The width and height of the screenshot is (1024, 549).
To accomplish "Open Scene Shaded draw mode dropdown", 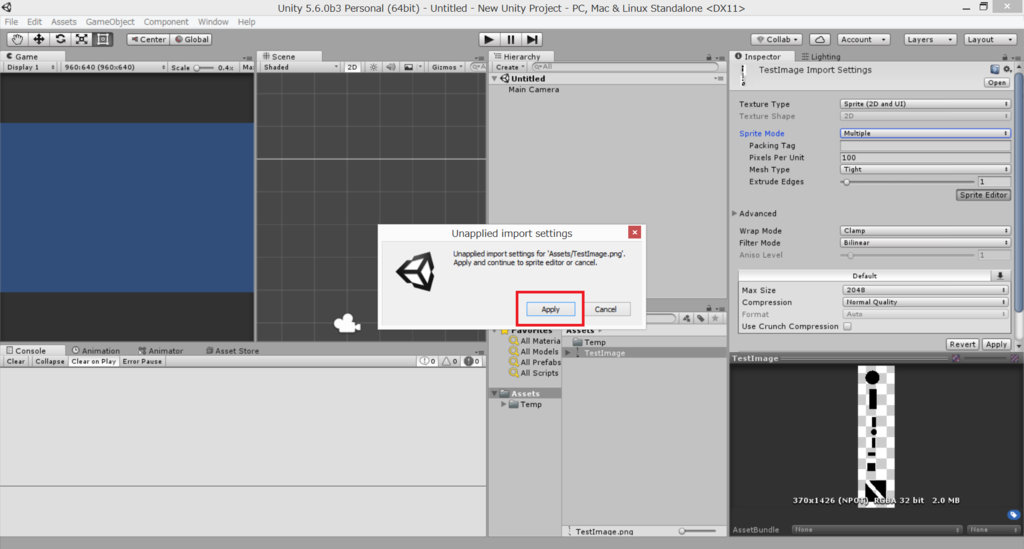I will tap(300, 67).
